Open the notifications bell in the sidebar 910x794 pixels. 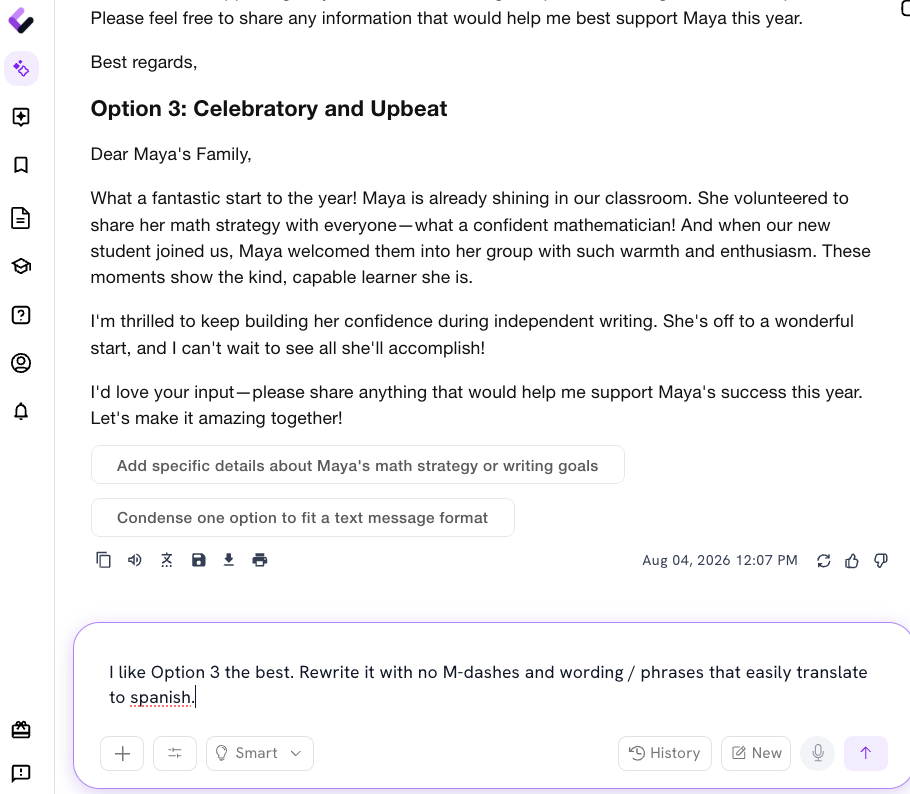[21, 411]
